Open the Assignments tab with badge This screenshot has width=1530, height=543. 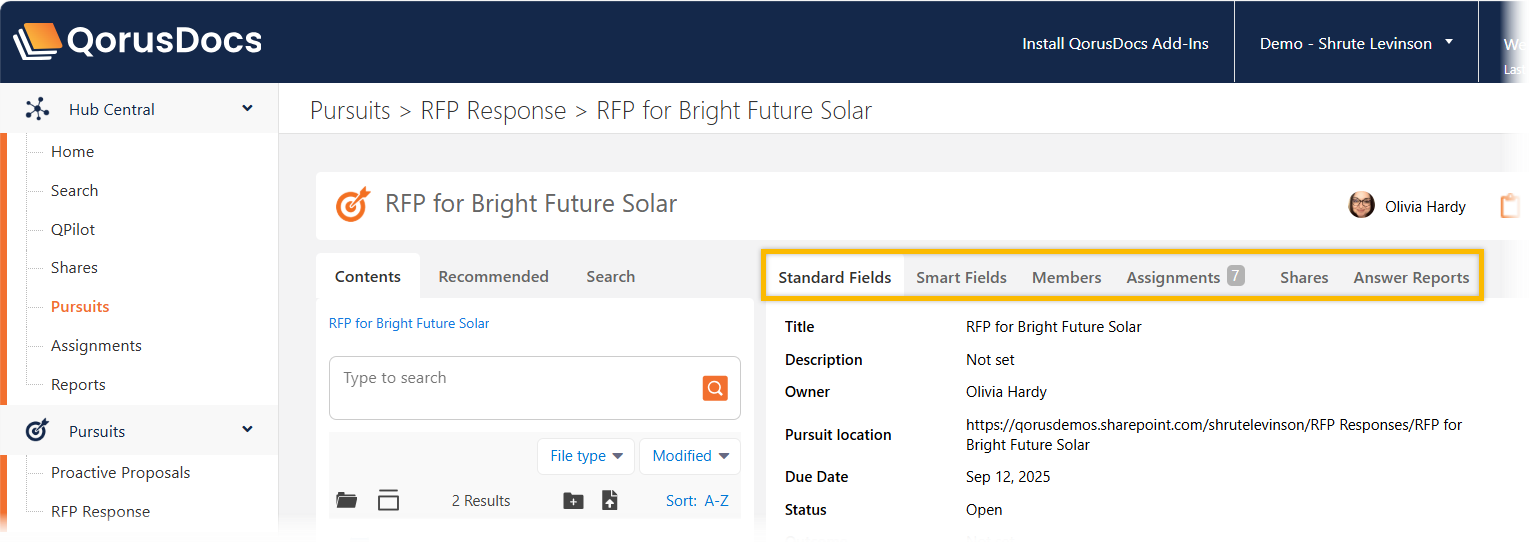(1185, 277)
